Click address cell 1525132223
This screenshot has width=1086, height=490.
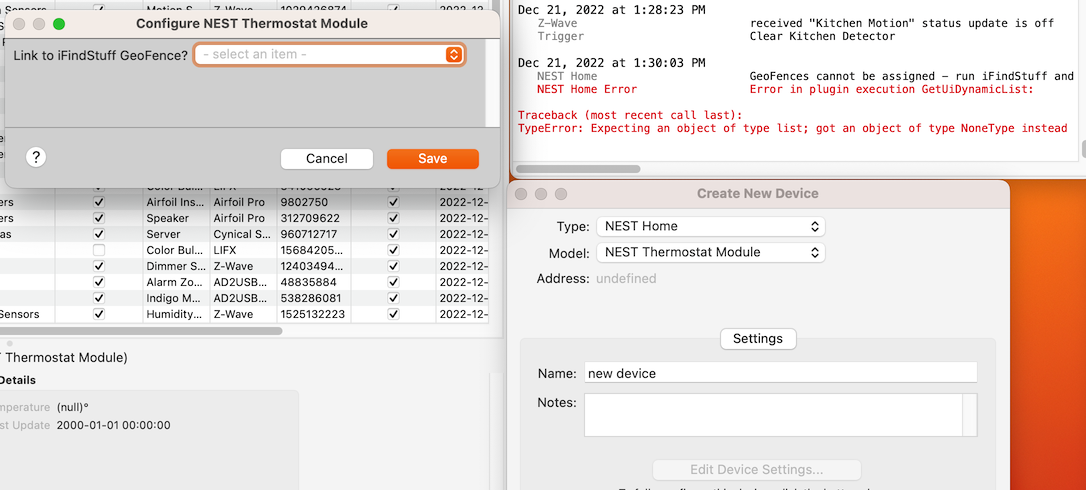[314, 314]
